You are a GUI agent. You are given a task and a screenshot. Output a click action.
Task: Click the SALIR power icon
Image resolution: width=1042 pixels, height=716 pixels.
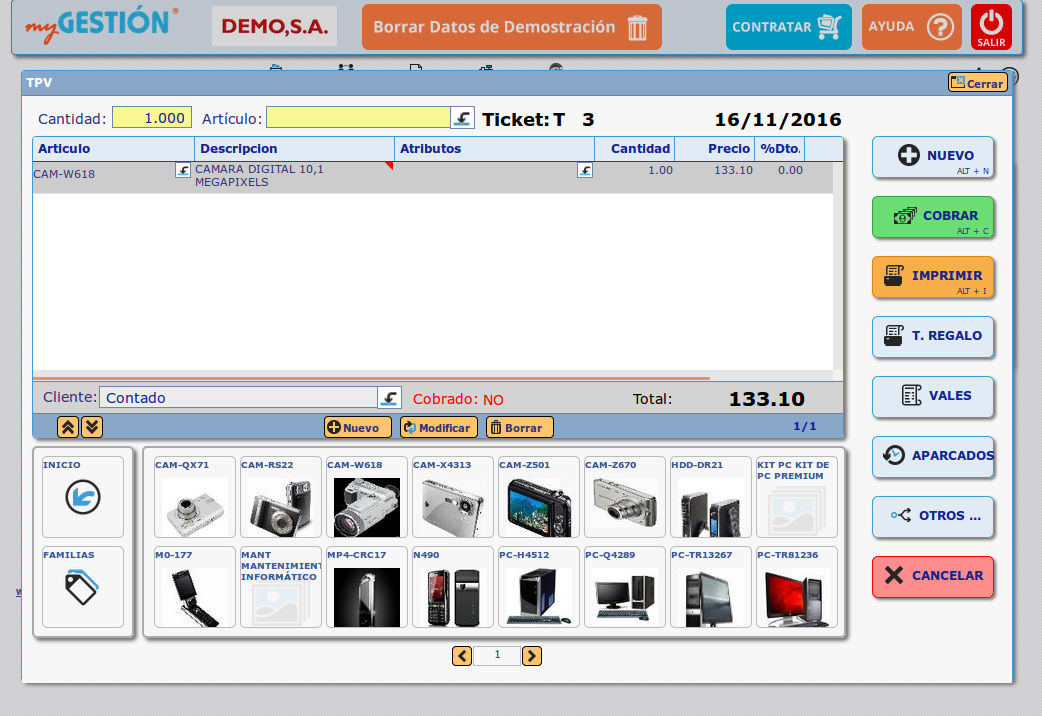(x=991, y=27)
